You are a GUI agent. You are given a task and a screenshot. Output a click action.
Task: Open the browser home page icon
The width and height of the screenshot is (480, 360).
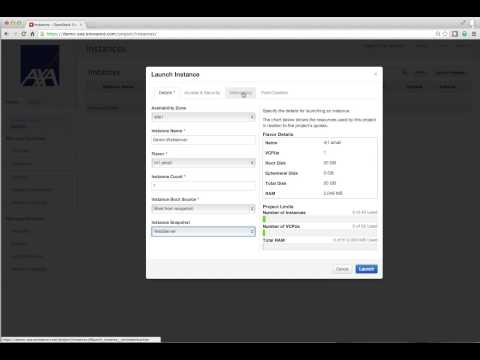point(33,34)
